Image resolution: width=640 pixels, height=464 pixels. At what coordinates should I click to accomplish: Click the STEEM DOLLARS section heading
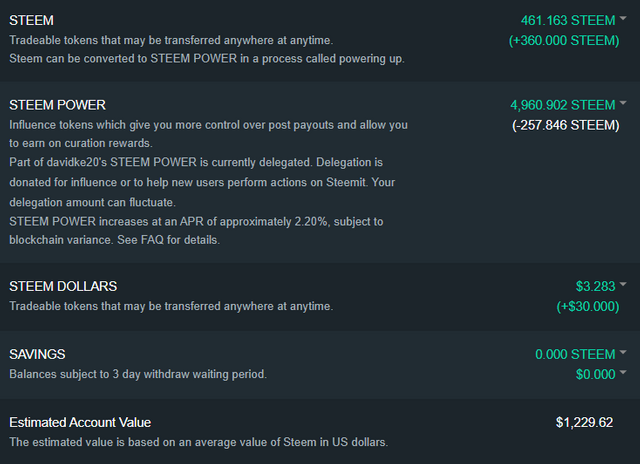click(x=63, y=286)
